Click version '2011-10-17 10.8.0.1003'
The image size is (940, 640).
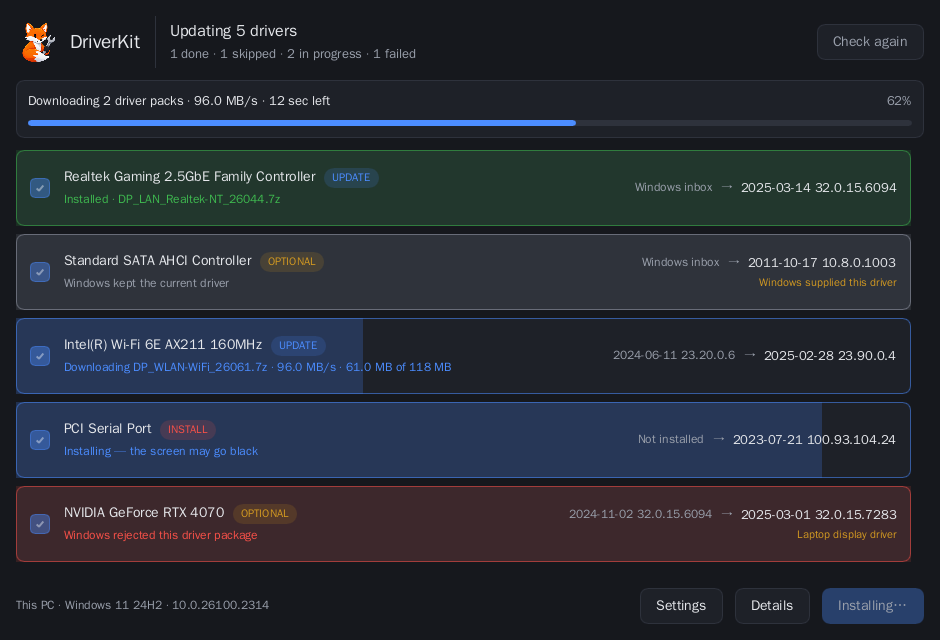(822, 262)
